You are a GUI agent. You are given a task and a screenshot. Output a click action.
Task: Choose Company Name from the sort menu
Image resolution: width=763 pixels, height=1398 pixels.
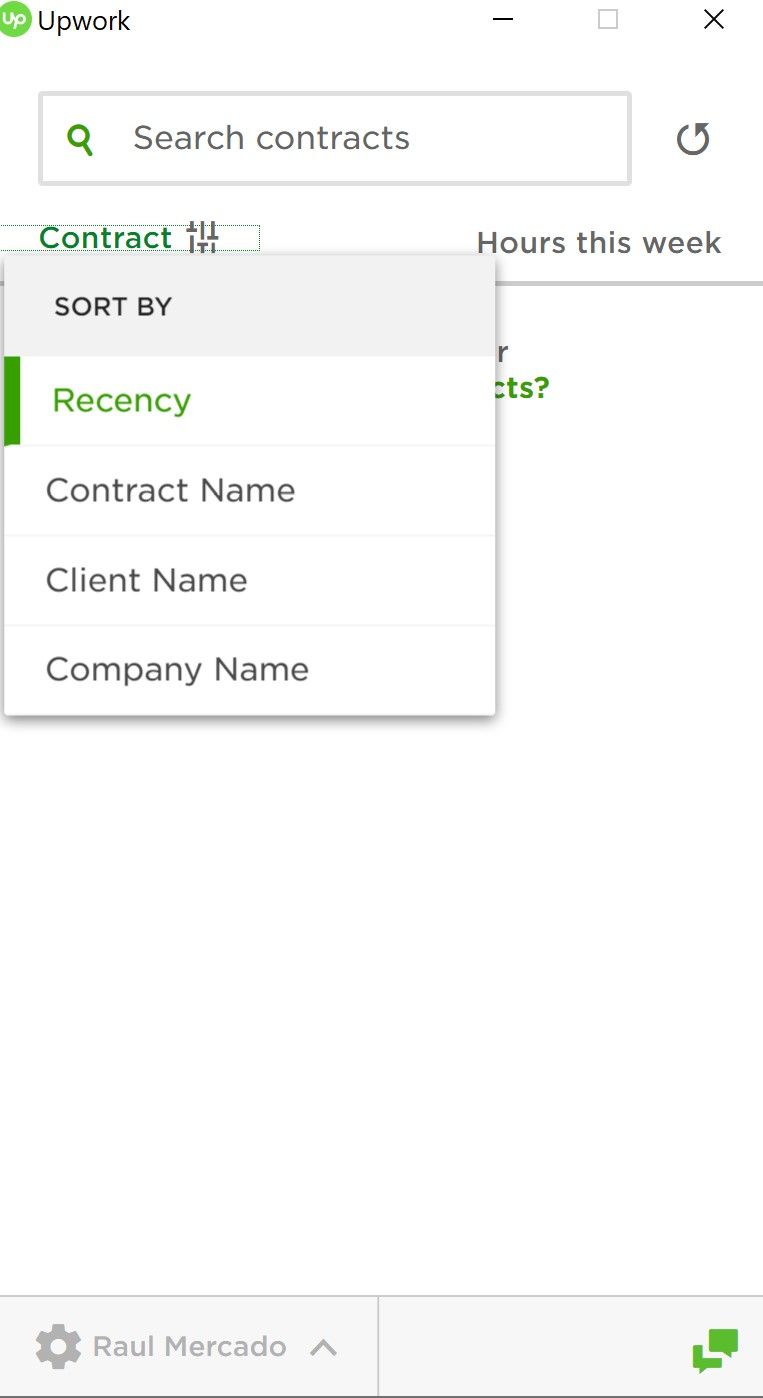[x=177, y=669]
